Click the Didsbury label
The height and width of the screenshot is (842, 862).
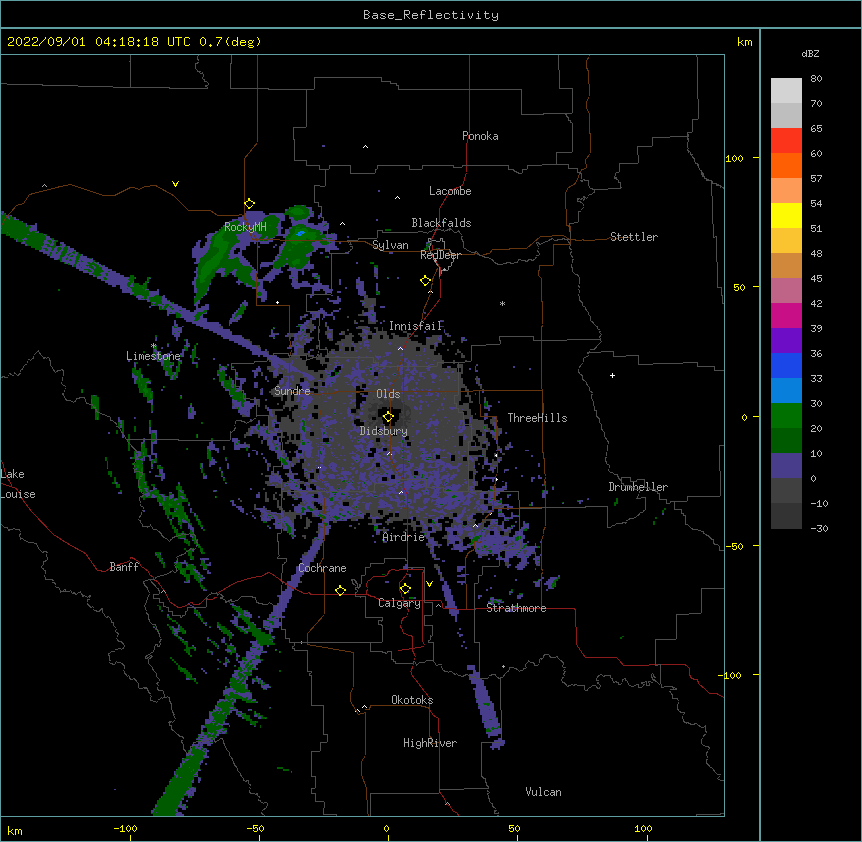tap(384, 431)
